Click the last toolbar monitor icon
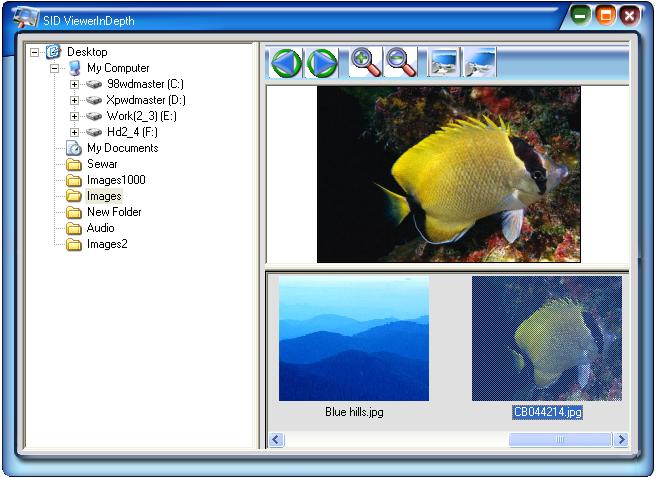This screenshot has width=656, height=478. [x=479, y=62]
